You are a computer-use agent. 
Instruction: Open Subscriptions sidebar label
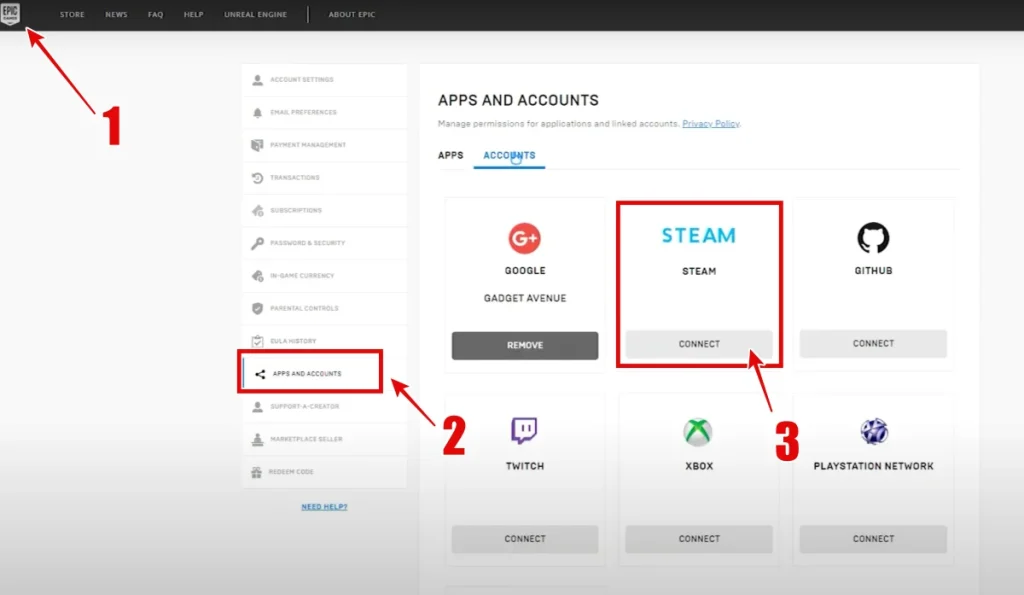(x=296, y=210)
